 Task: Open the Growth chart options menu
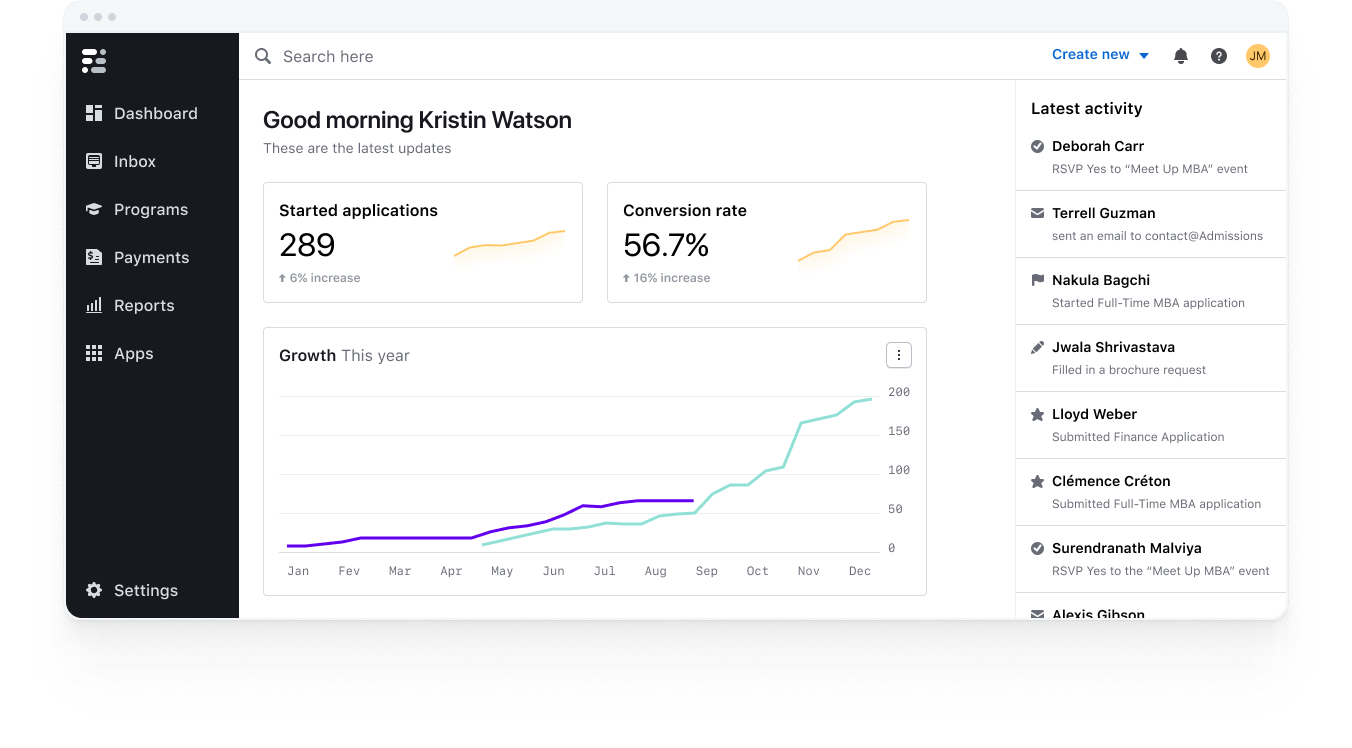pos(898,355)
